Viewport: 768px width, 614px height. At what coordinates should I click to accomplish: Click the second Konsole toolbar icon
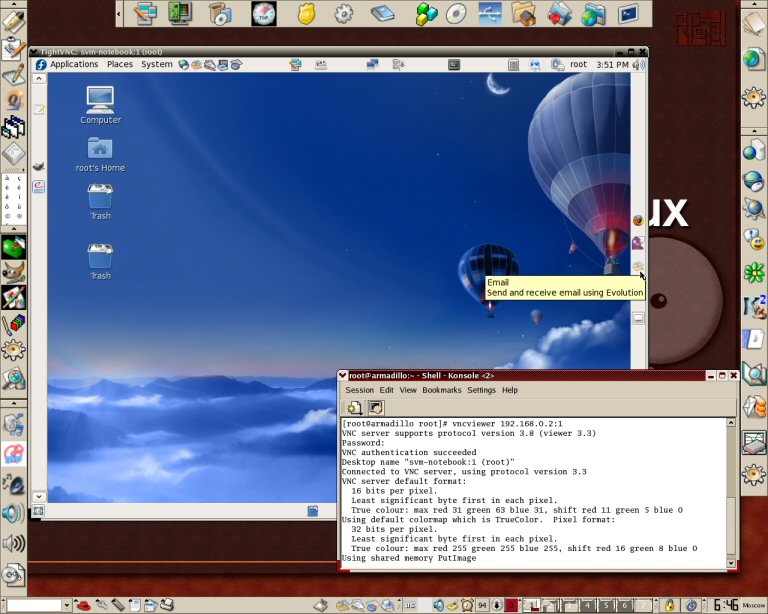coord(375,407)
